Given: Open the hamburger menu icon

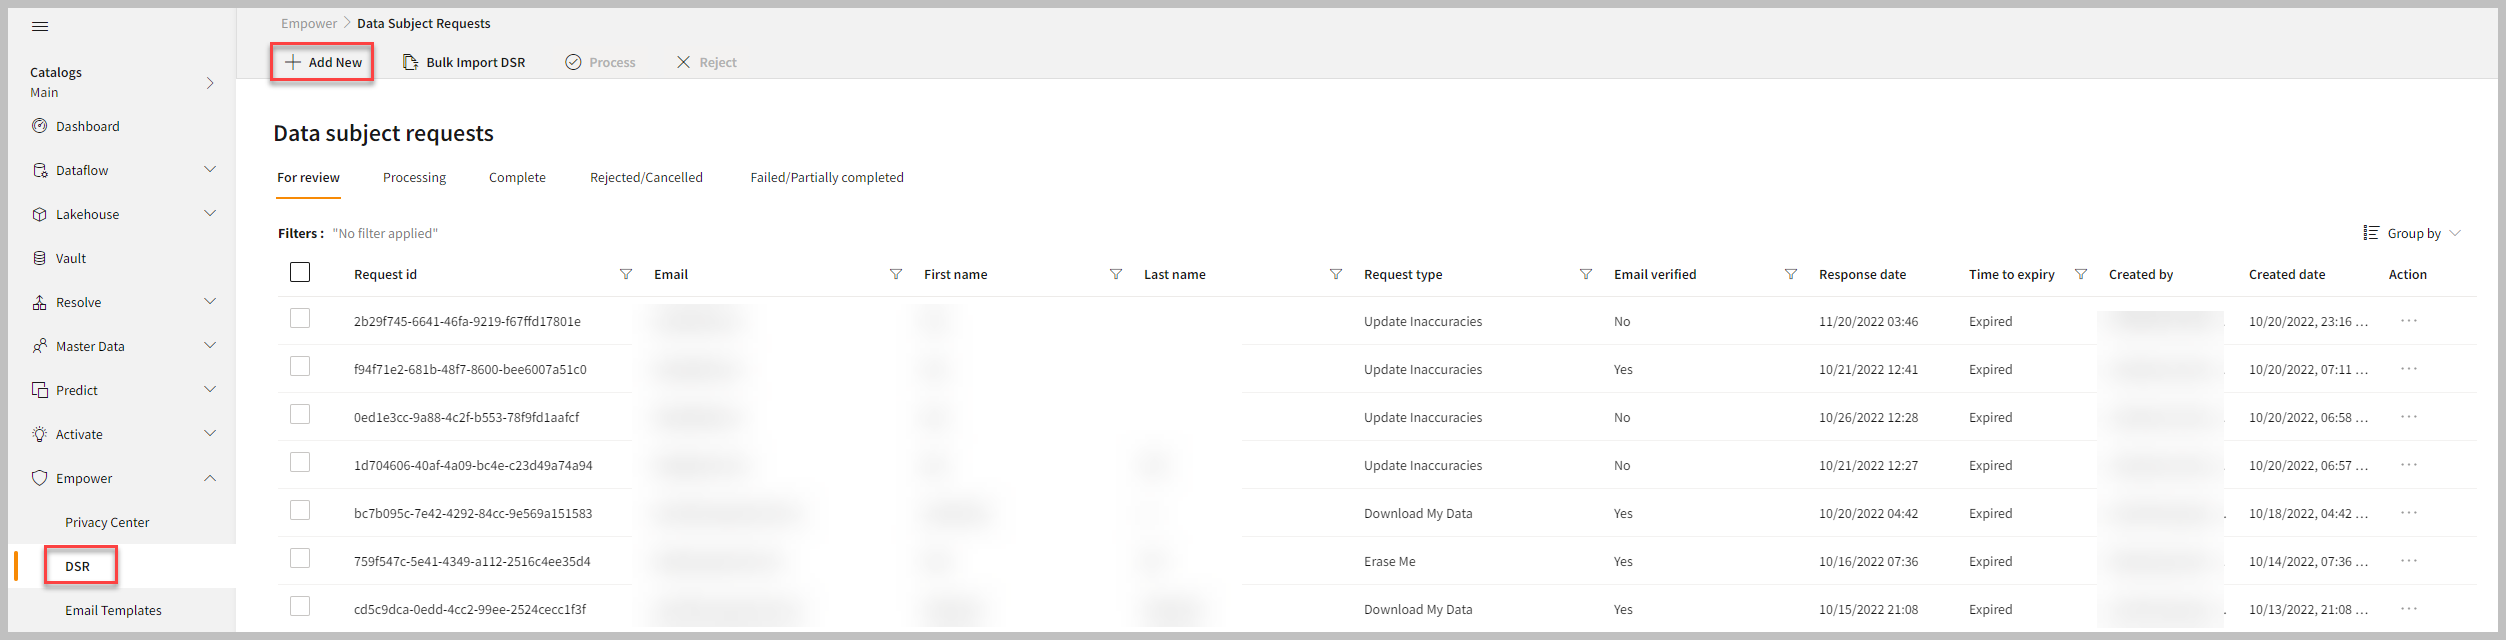Looking at the screenshot, I should point(40,26).
